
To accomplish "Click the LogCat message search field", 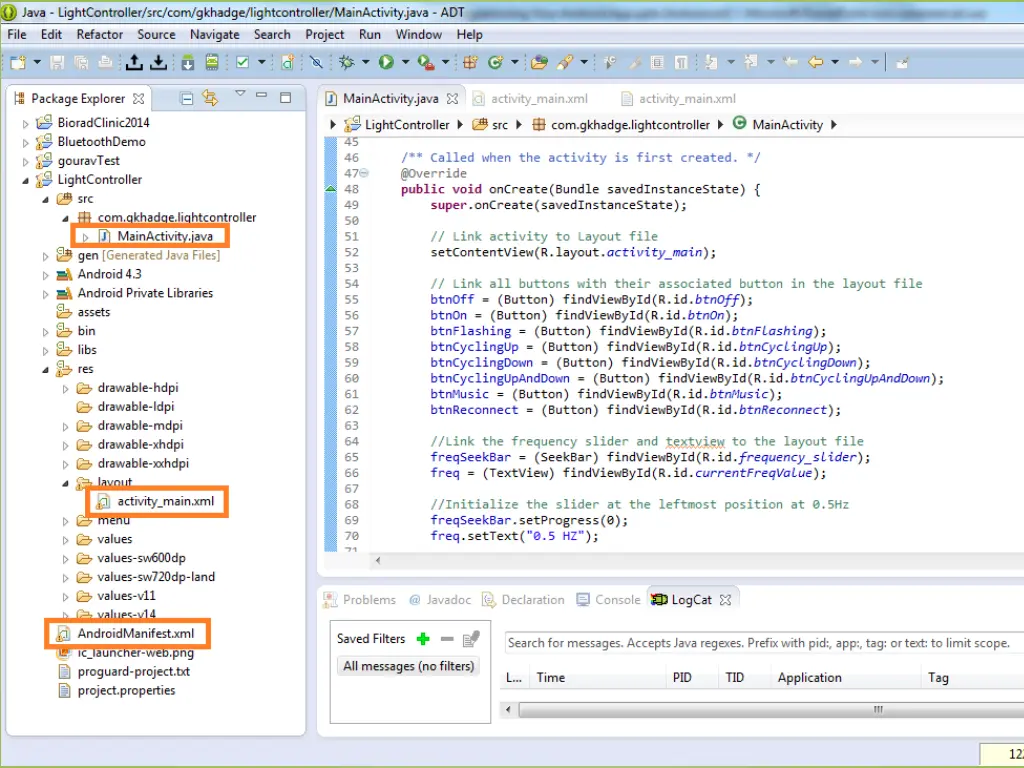I will click(764, 643).
